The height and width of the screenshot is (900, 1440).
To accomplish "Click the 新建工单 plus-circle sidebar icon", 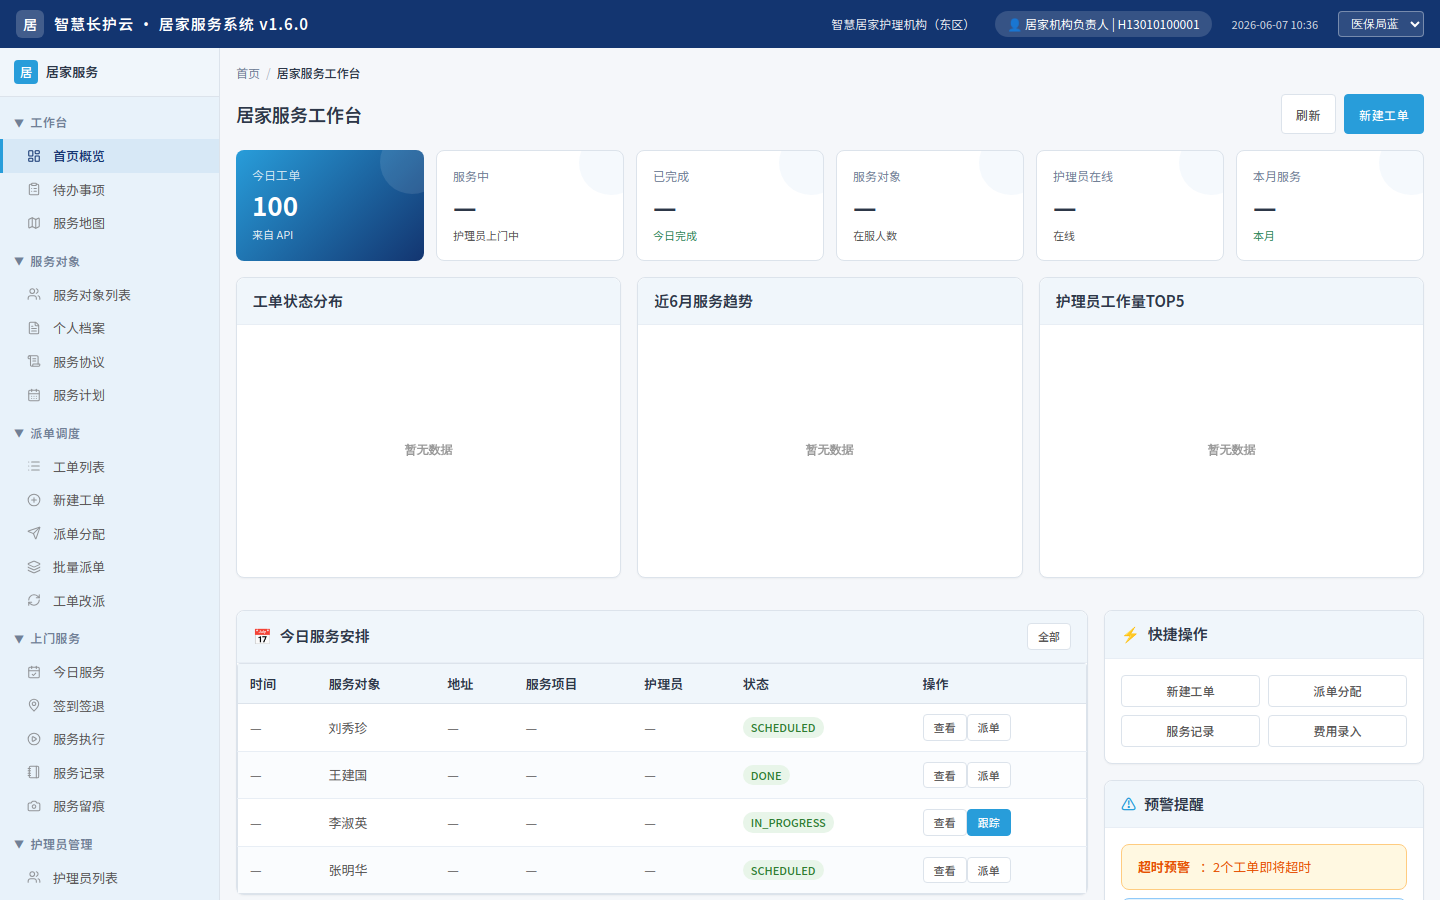I will coord(34,500).
